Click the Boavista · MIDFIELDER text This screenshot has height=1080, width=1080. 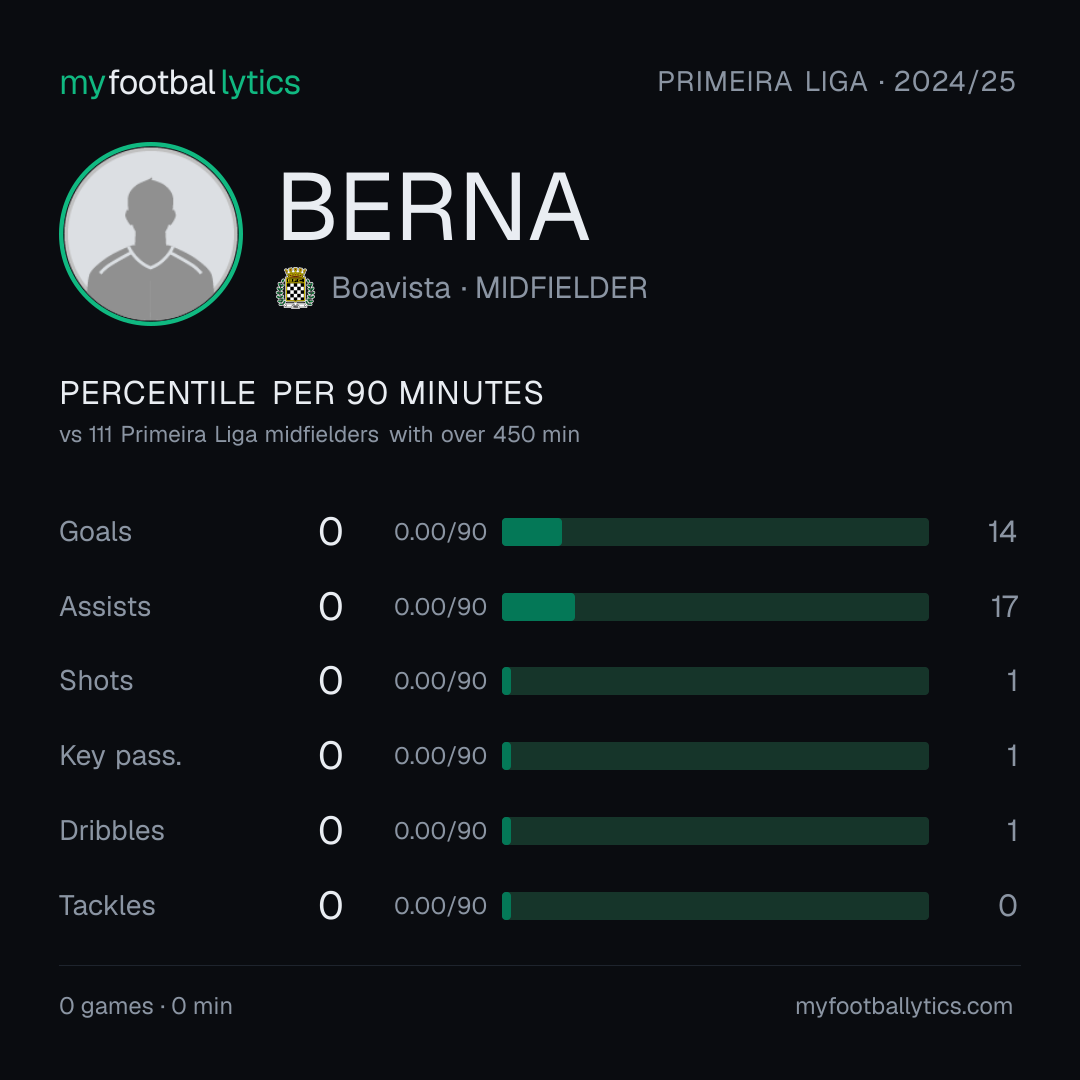[489, 288]
